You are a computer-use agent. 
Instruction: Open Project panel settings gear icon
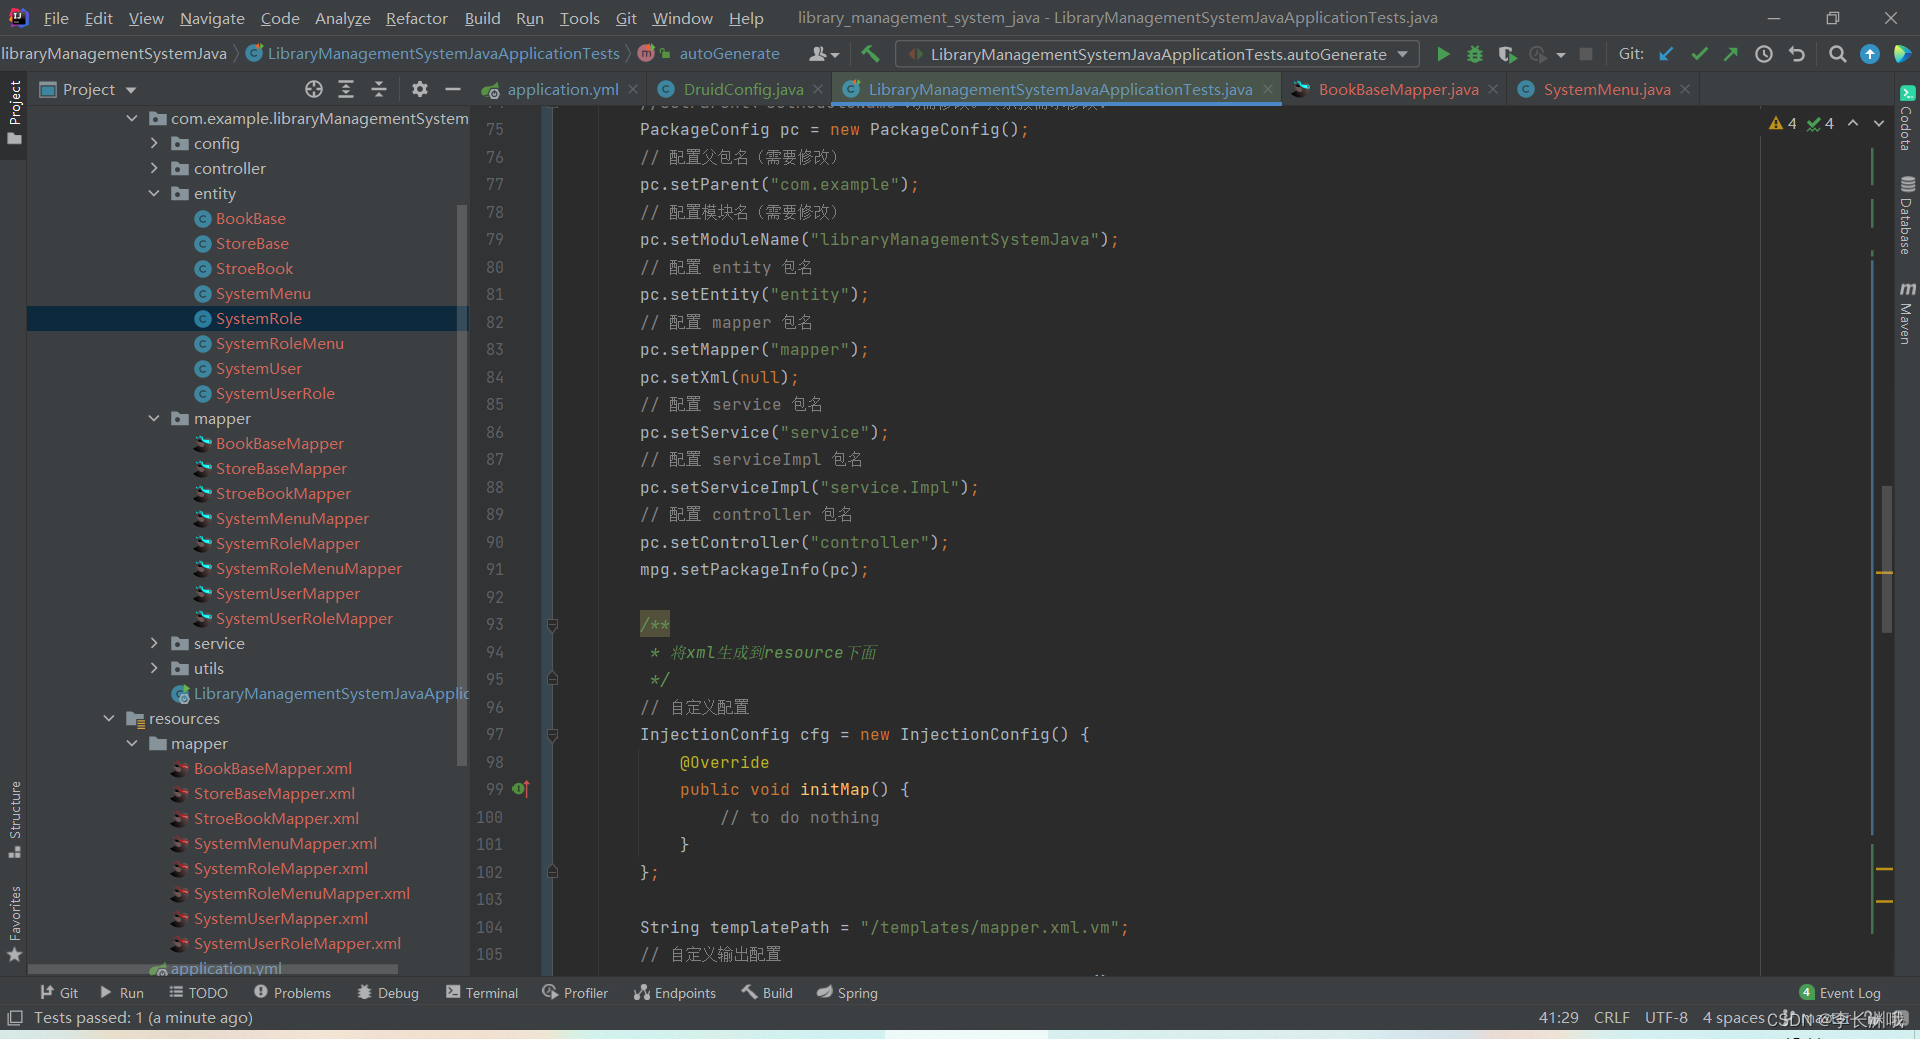420,89
